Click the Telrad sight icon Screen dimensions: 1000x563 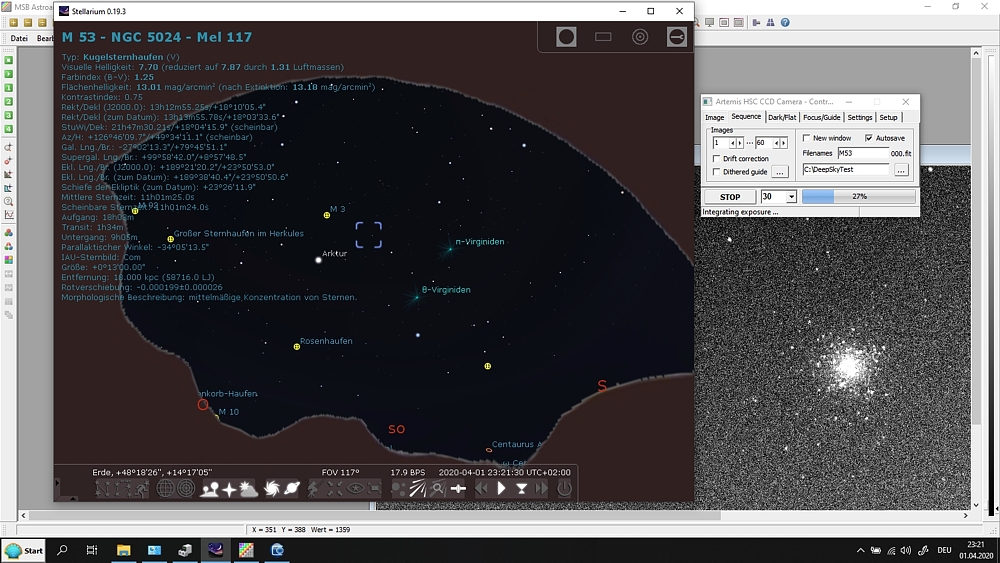click(640, 37)
